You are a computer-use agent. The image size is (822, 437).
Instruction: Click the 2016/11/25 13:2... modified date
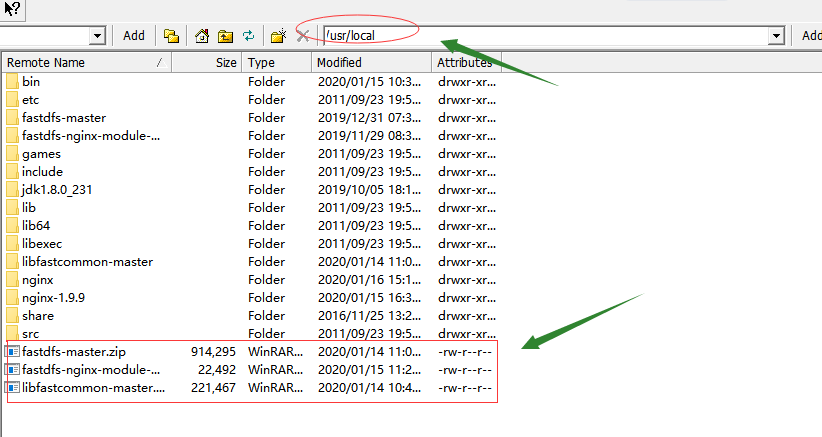click(x=370, y=315)
